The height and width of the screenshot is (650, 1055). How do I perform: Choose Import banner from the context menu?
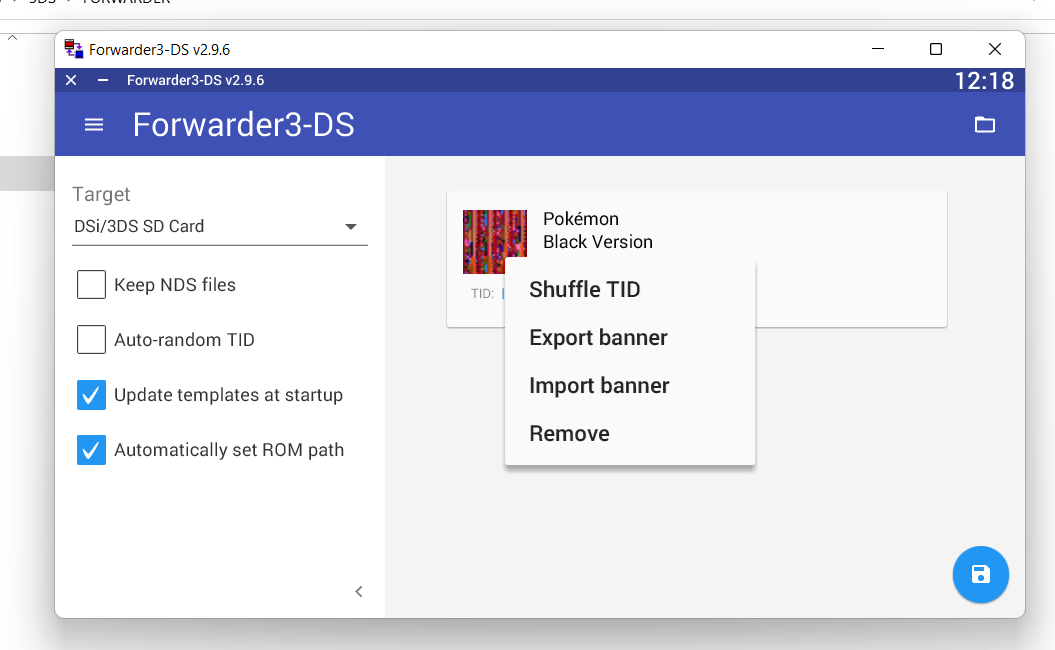coord(630,386)
